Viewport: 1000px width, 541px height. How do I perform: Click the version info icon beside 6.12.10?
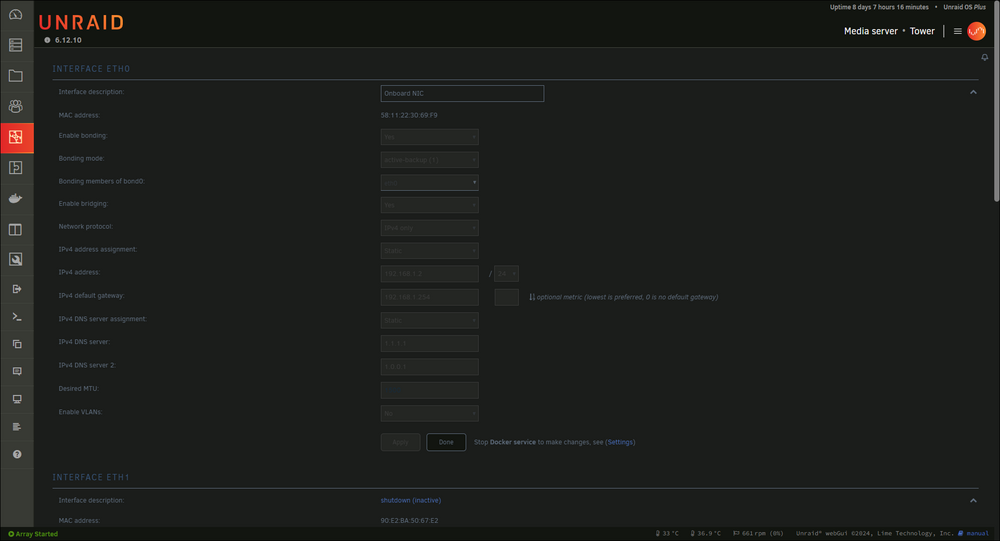[x=47, y=40]
